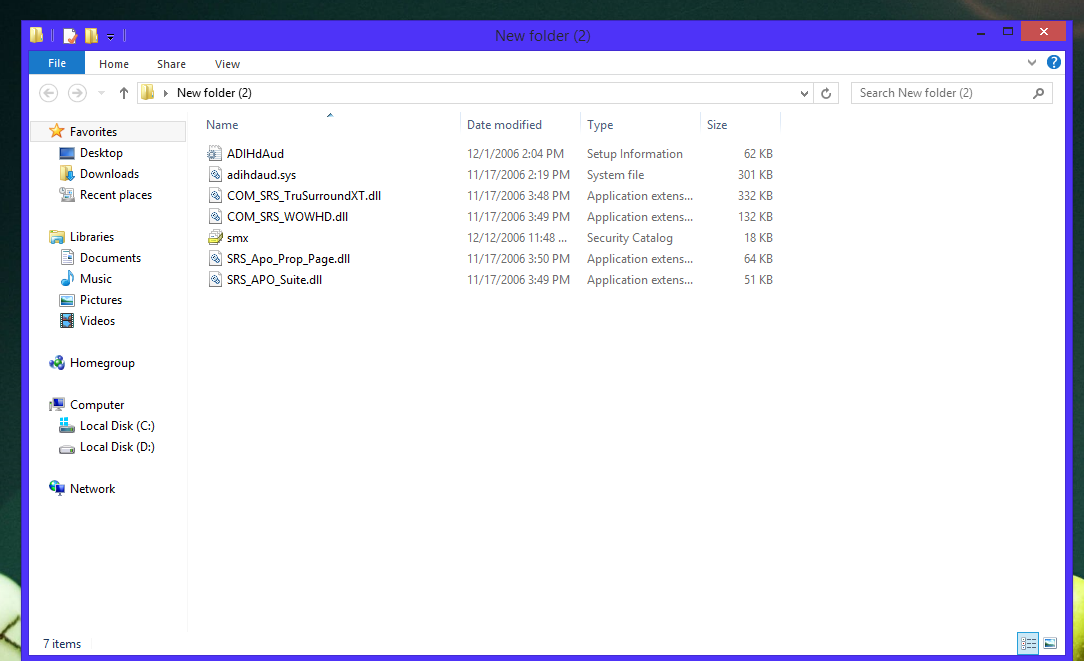This screenshot has width=1084, height=661.
Task: Click the file name smx
Action: tap(237, 238)
